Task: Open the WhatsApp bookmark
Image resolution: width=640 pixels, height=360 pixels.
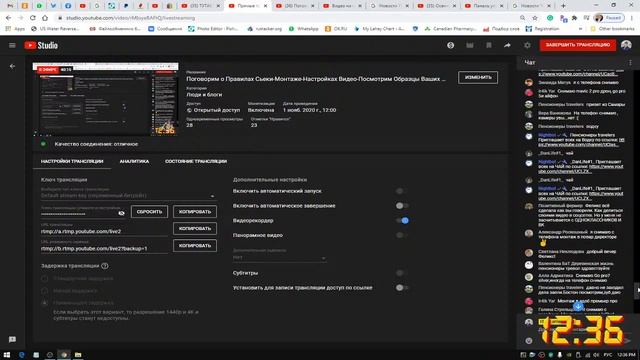Action: [x=304, y=29]
